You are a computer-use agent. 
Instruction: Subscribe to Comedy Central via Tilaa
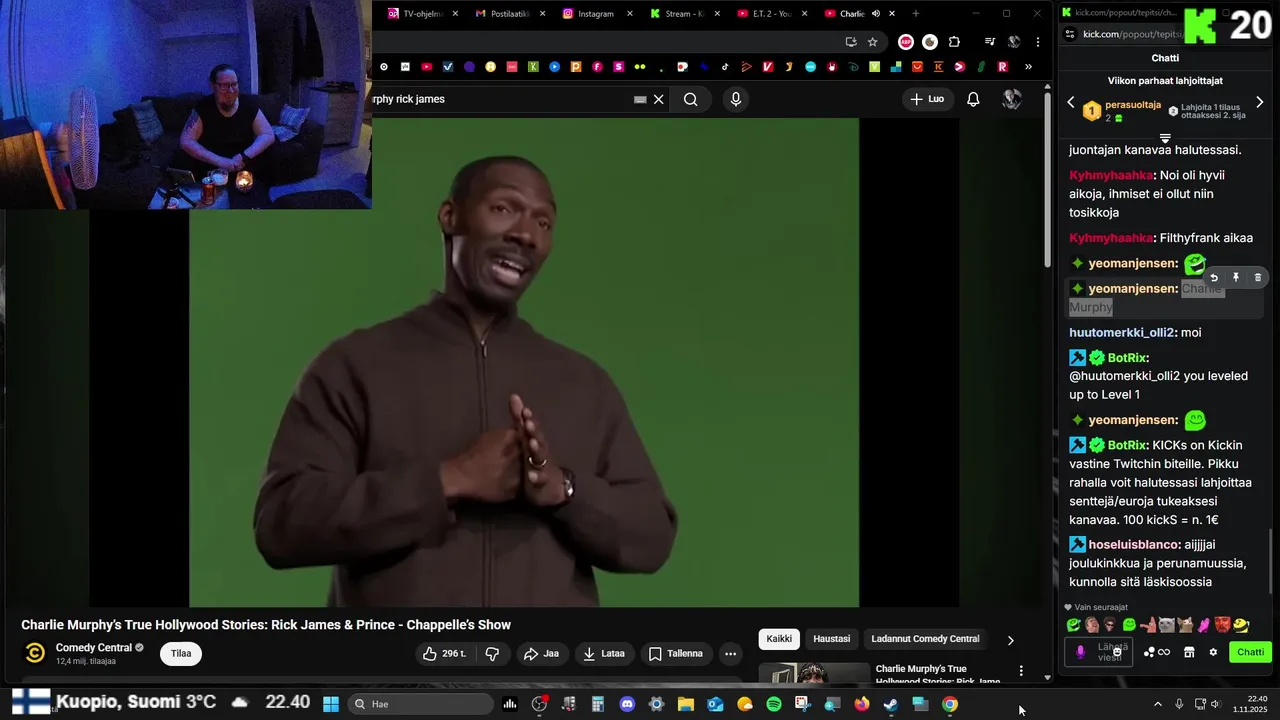click(181, 654)
